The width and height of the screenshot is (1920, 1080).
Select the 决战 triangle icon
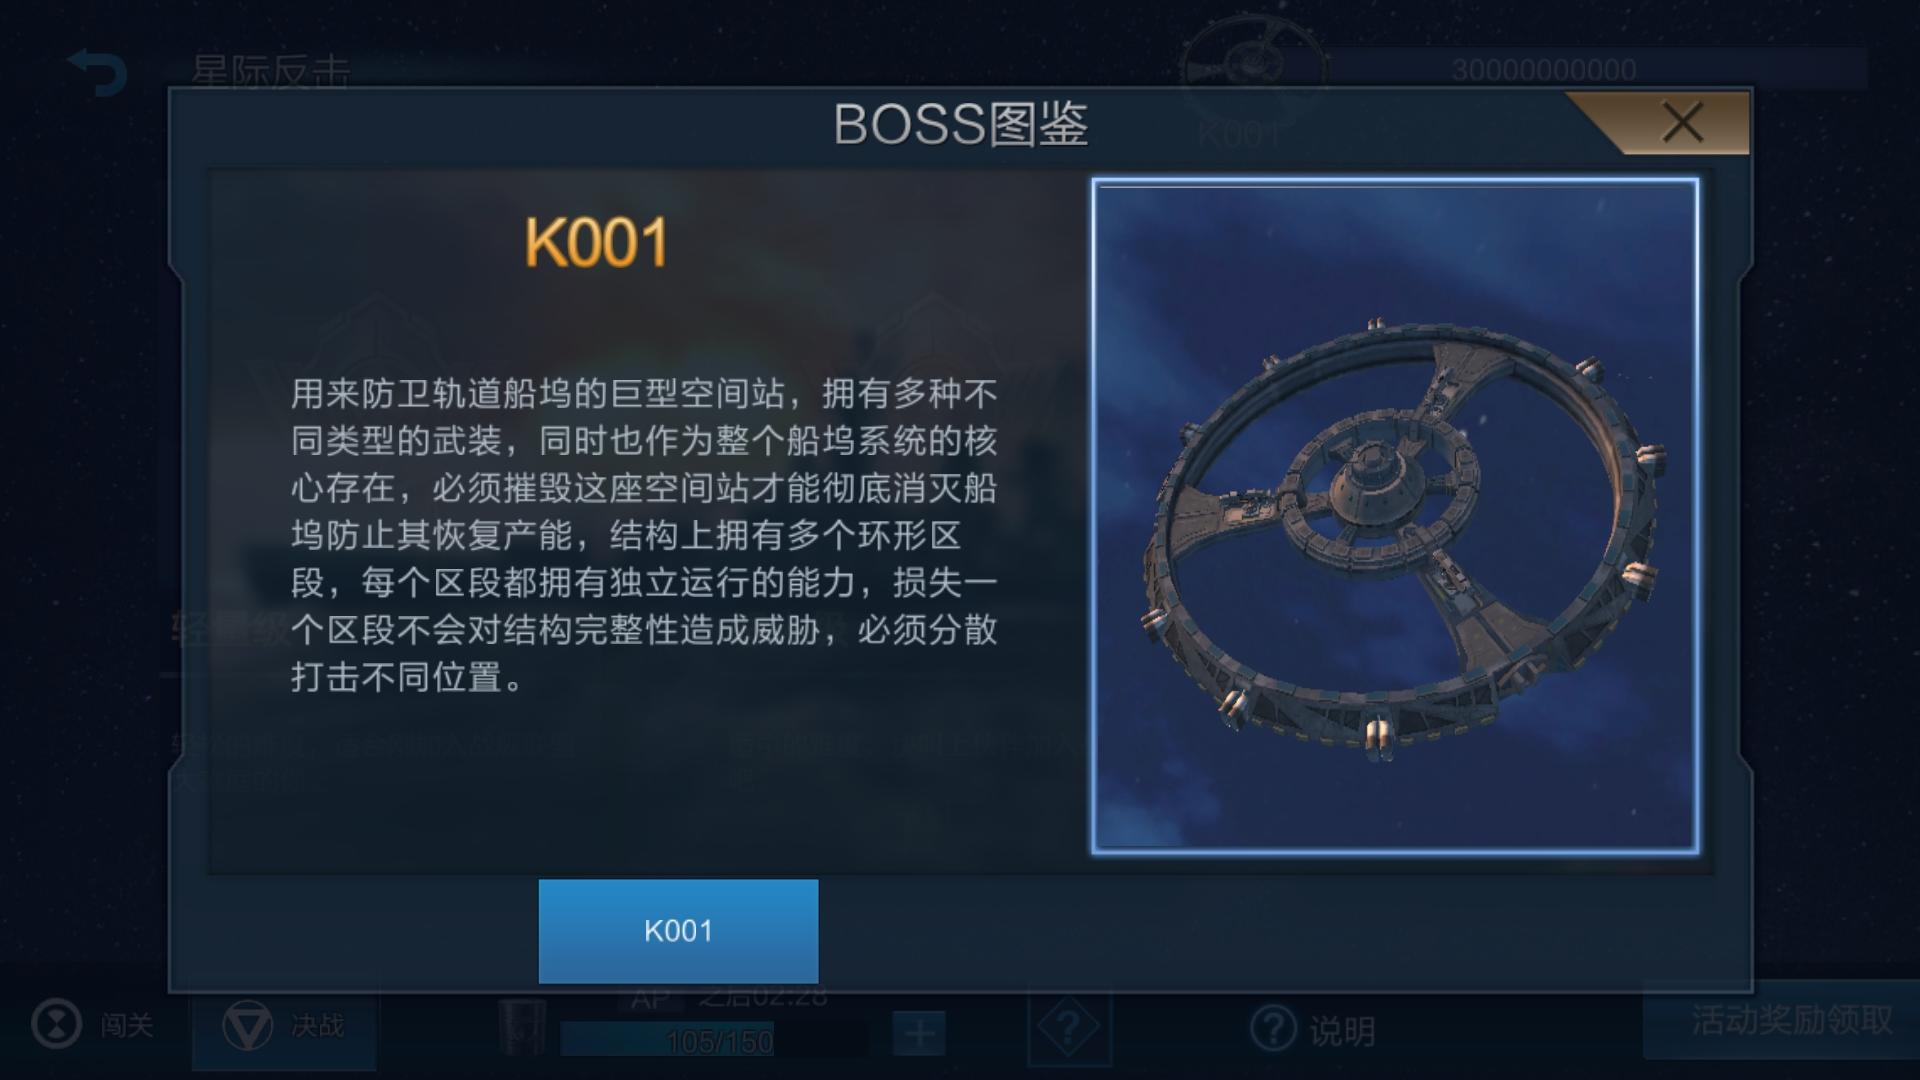tap(247, 1026)
